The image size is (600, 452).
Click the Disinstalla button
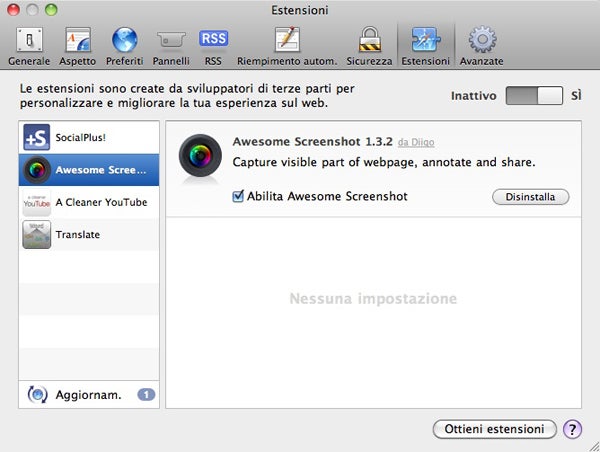click(x=530, y=197)
